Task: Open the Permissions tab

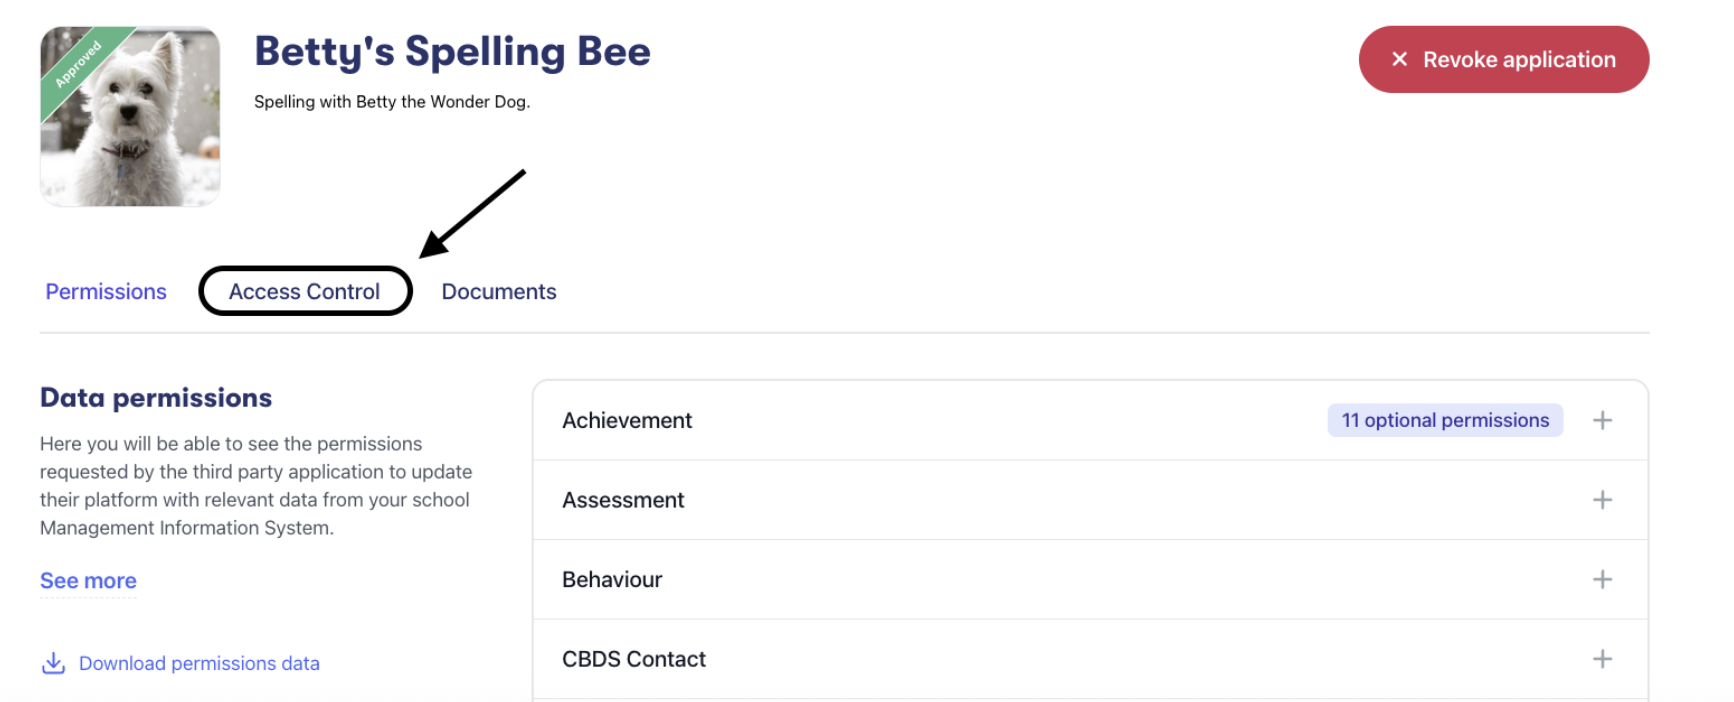Action: tap(106, 292)
